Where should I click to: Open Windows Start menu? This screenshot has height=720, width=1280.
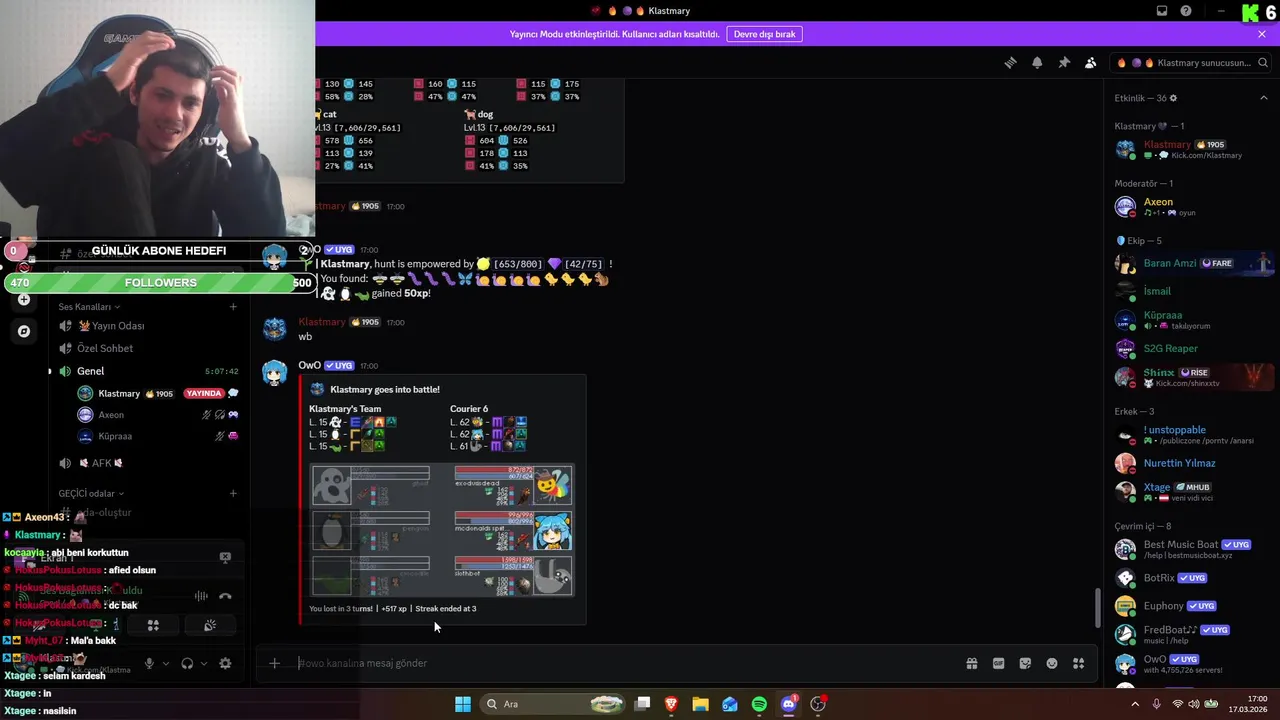463,704
